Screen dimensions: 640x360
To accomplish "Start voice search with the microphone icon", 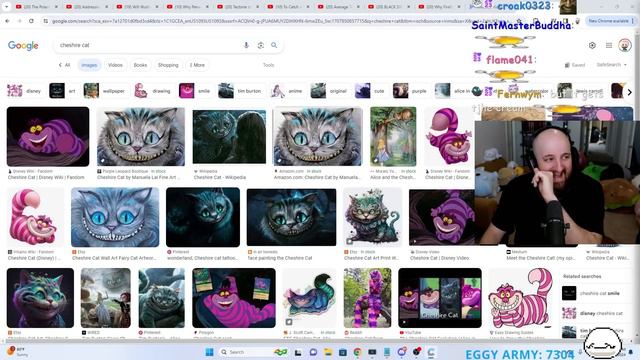I will 246,45.
